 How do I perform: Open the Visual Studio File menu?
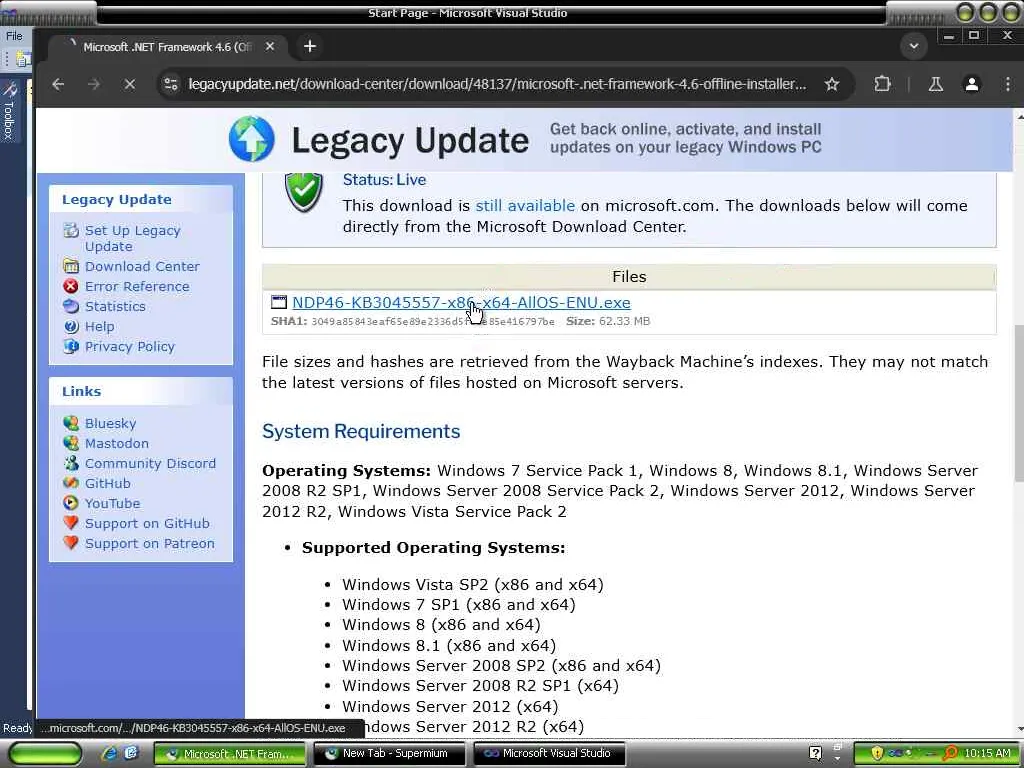pos(14,37)
